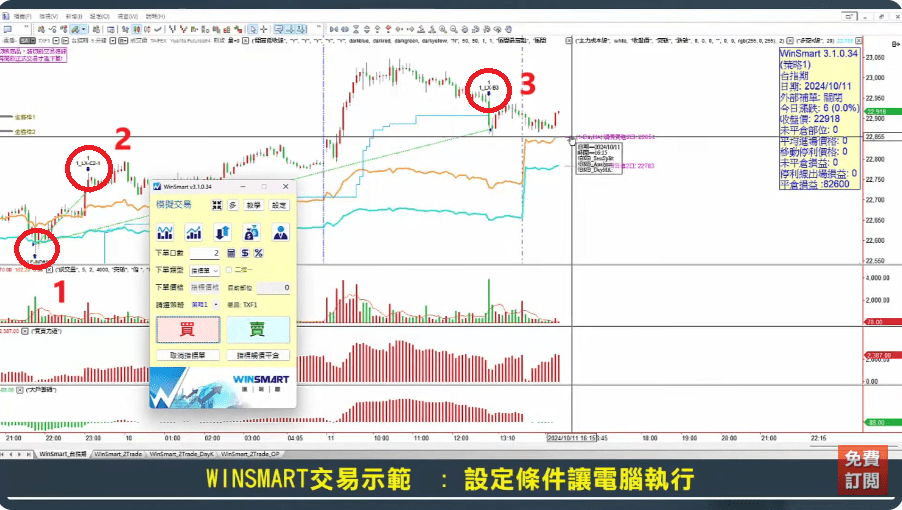Open the 設定 settings button in WinSmart panel
Viewport: 902px width, 510px height.
279,205
